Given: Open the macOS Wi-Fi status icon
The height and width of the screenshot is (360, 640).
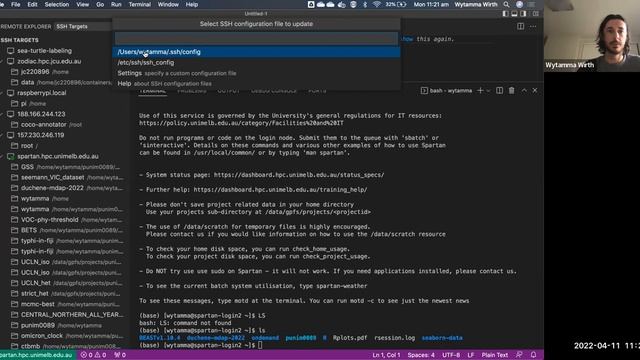Looking at the screenshot, I should click(x=377, y=4).
